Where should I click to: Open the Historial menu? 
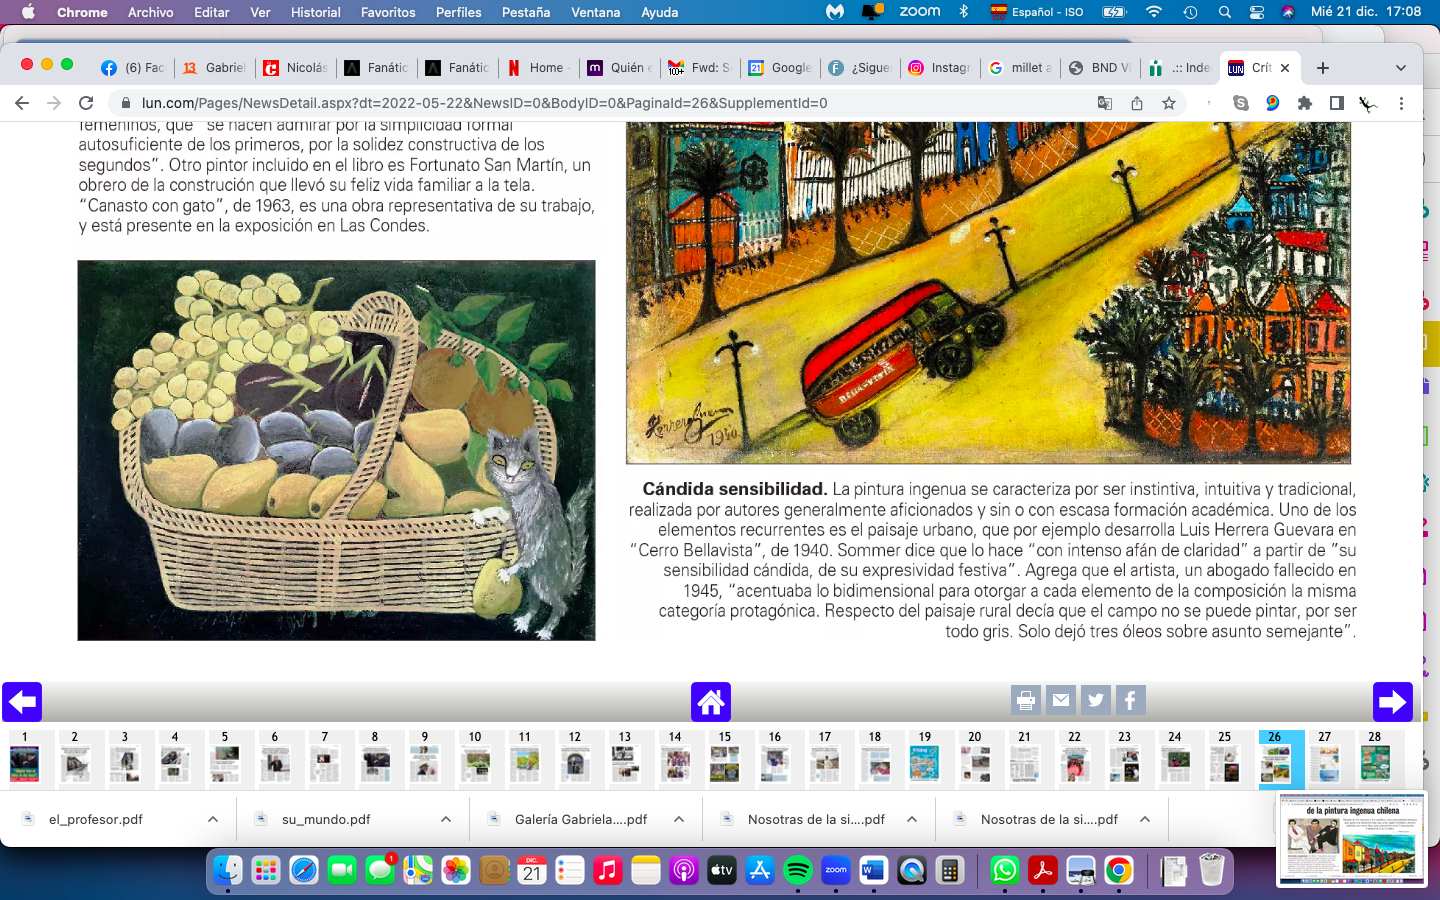pyautogui.click(x=315, y=12)
